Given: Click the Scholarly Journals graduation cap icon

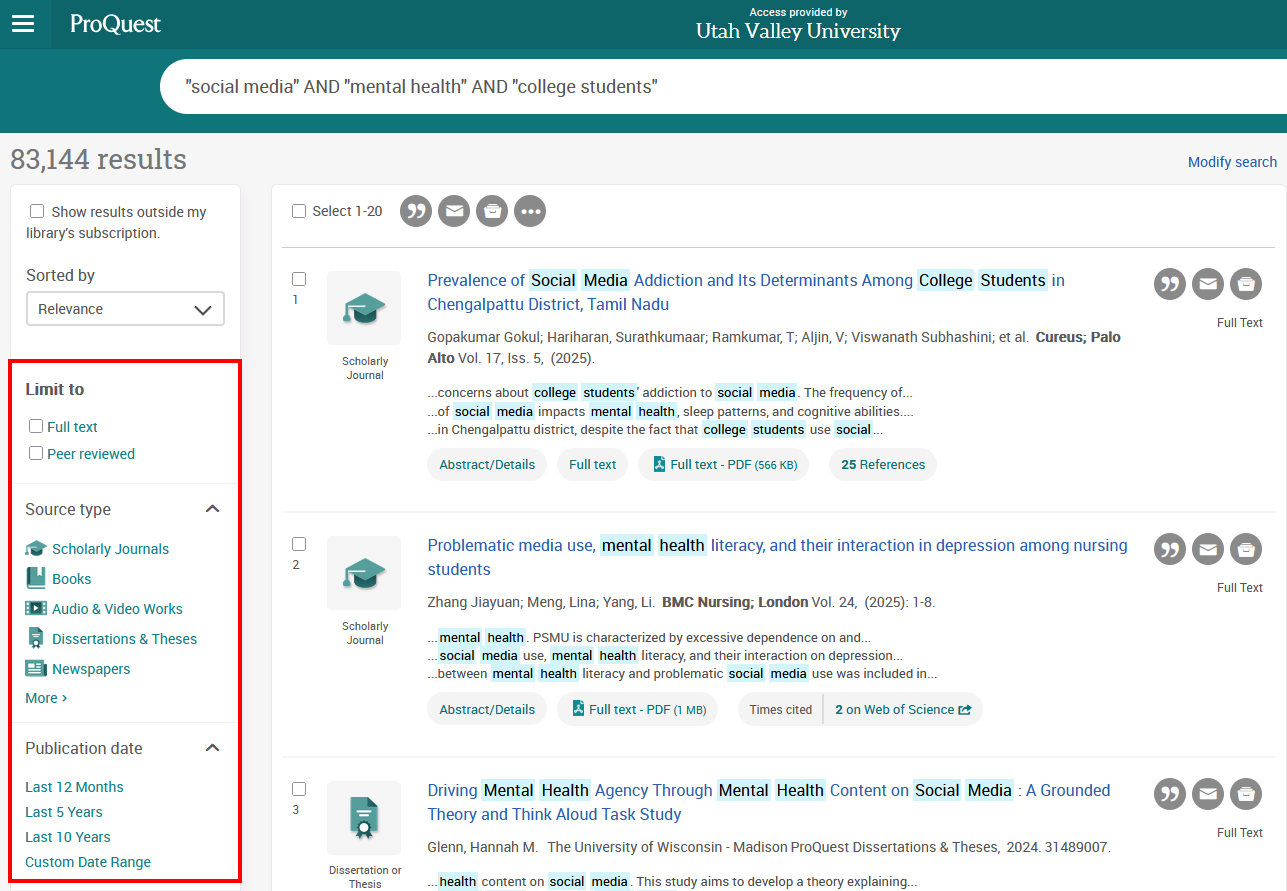Looking at the screenshot, I should [36, 548].
